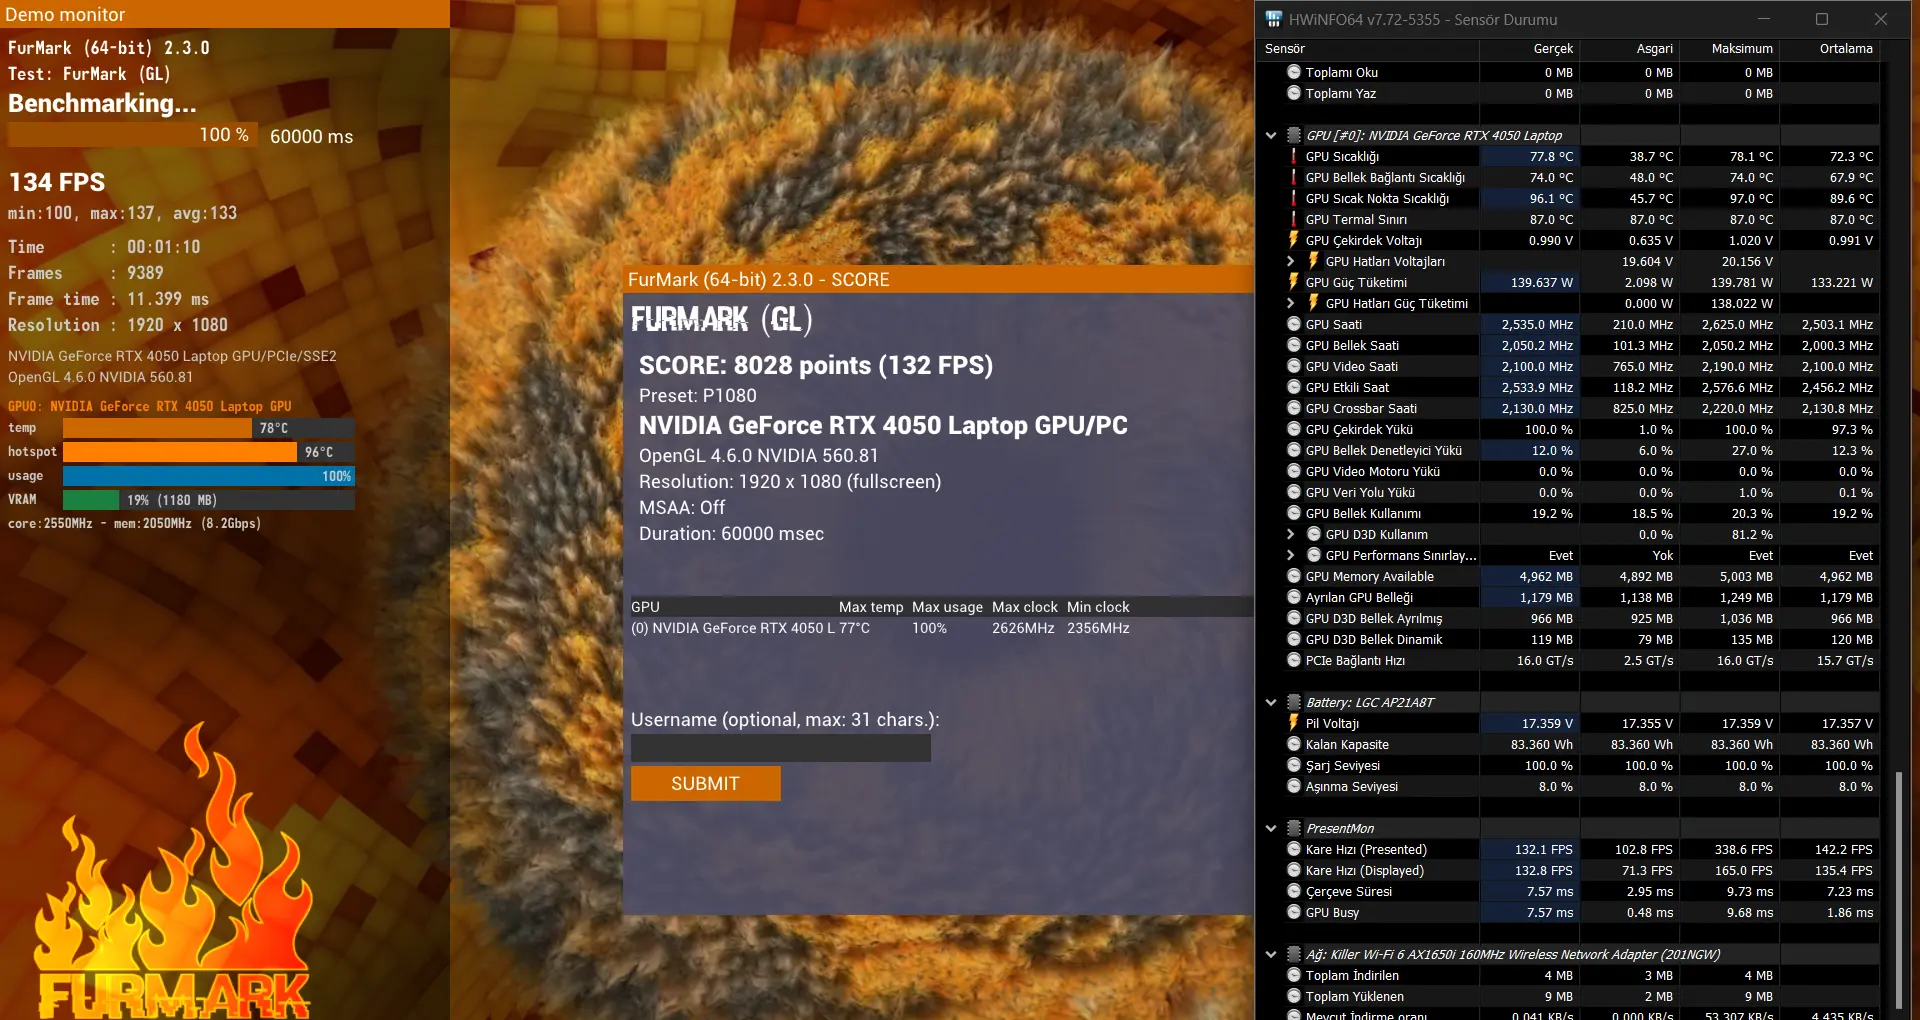Focus the Username input field
The image size is (1920, 1020).
pyautogui.click(x=780, y=748)
